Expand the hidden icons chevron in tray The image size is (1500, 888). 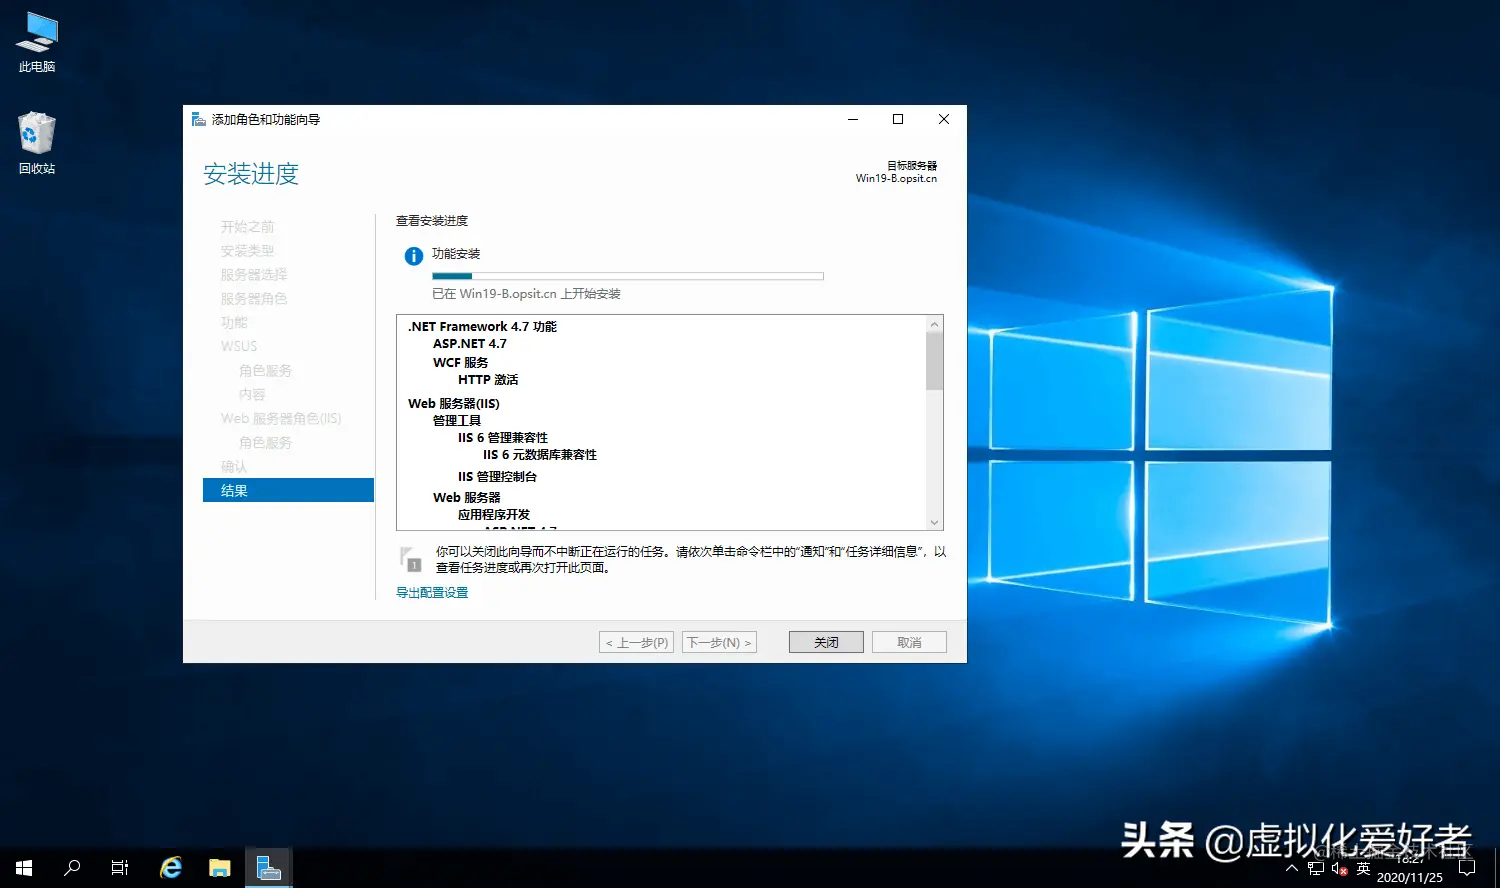point(1291,868)
